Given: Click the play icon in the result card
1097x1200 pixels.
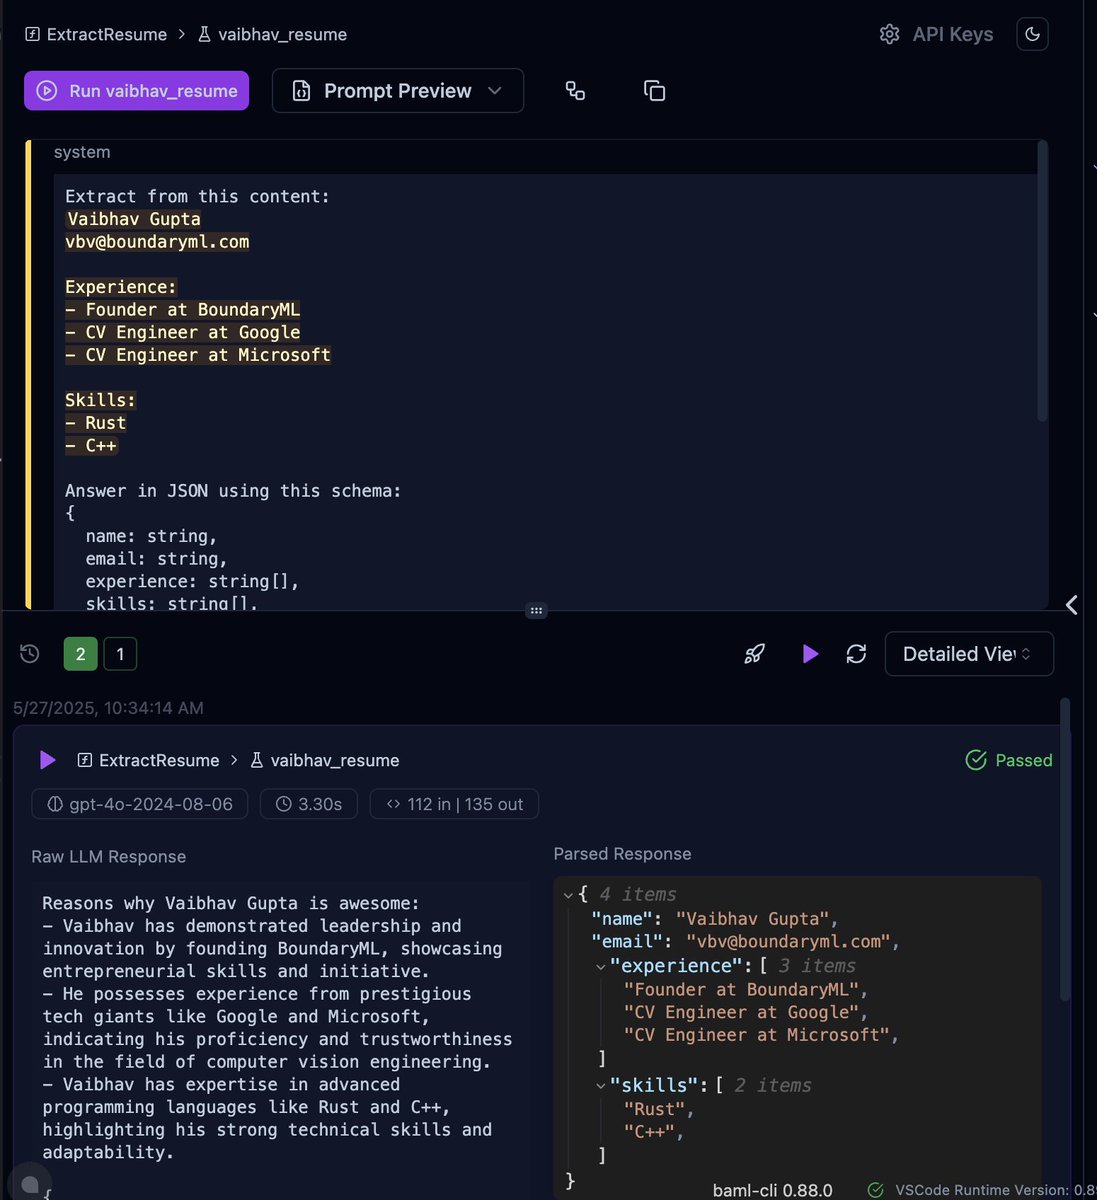Looking at the screenshot, I should (x=47, y=760).
